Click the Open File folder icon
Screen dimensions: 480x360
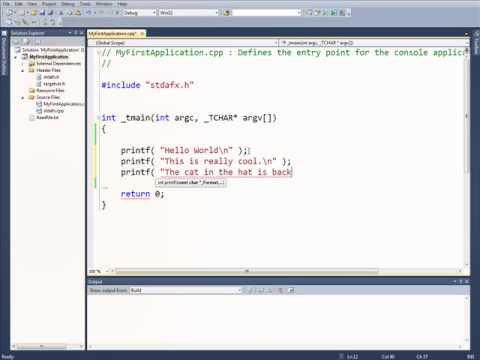coord(34,13)
